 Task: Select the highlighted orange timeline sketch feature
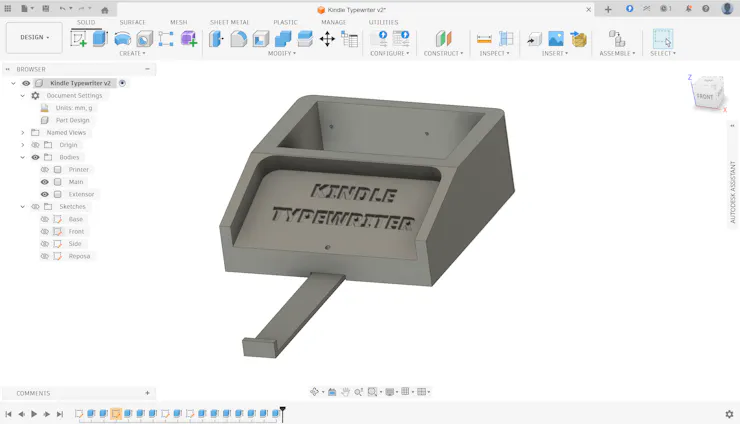[116, 414]
